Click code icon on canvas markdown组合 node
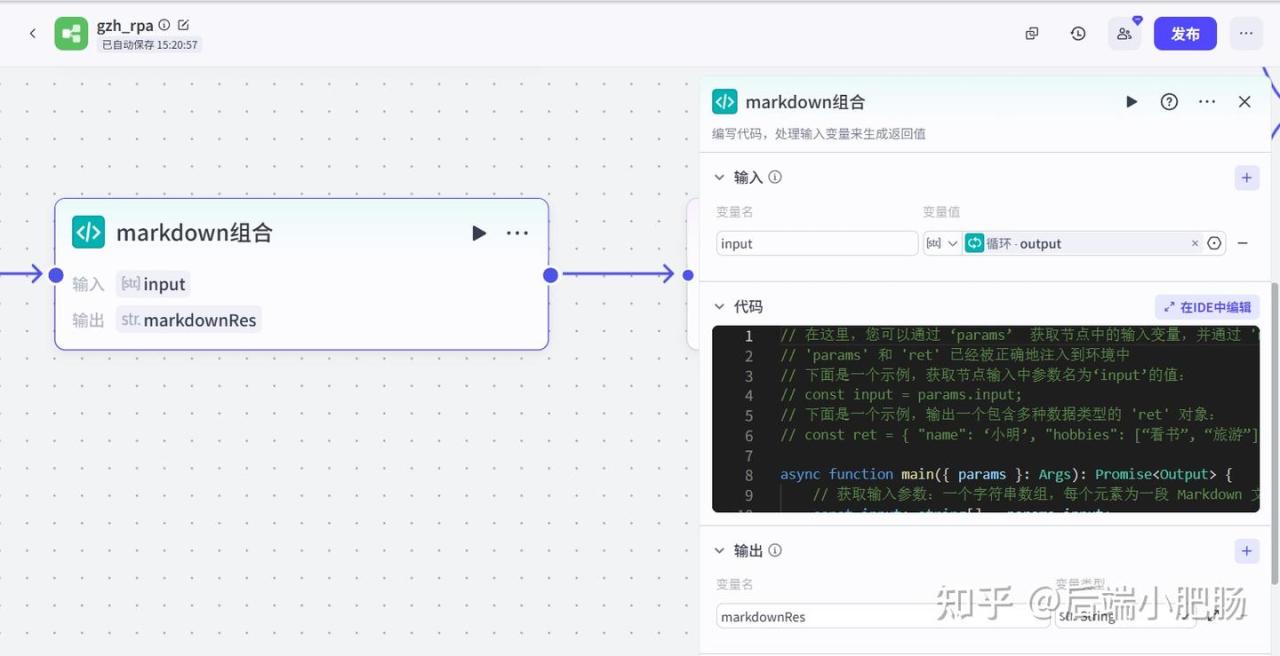The width and height of the screenshot is (1280, 656). (88, 232)
